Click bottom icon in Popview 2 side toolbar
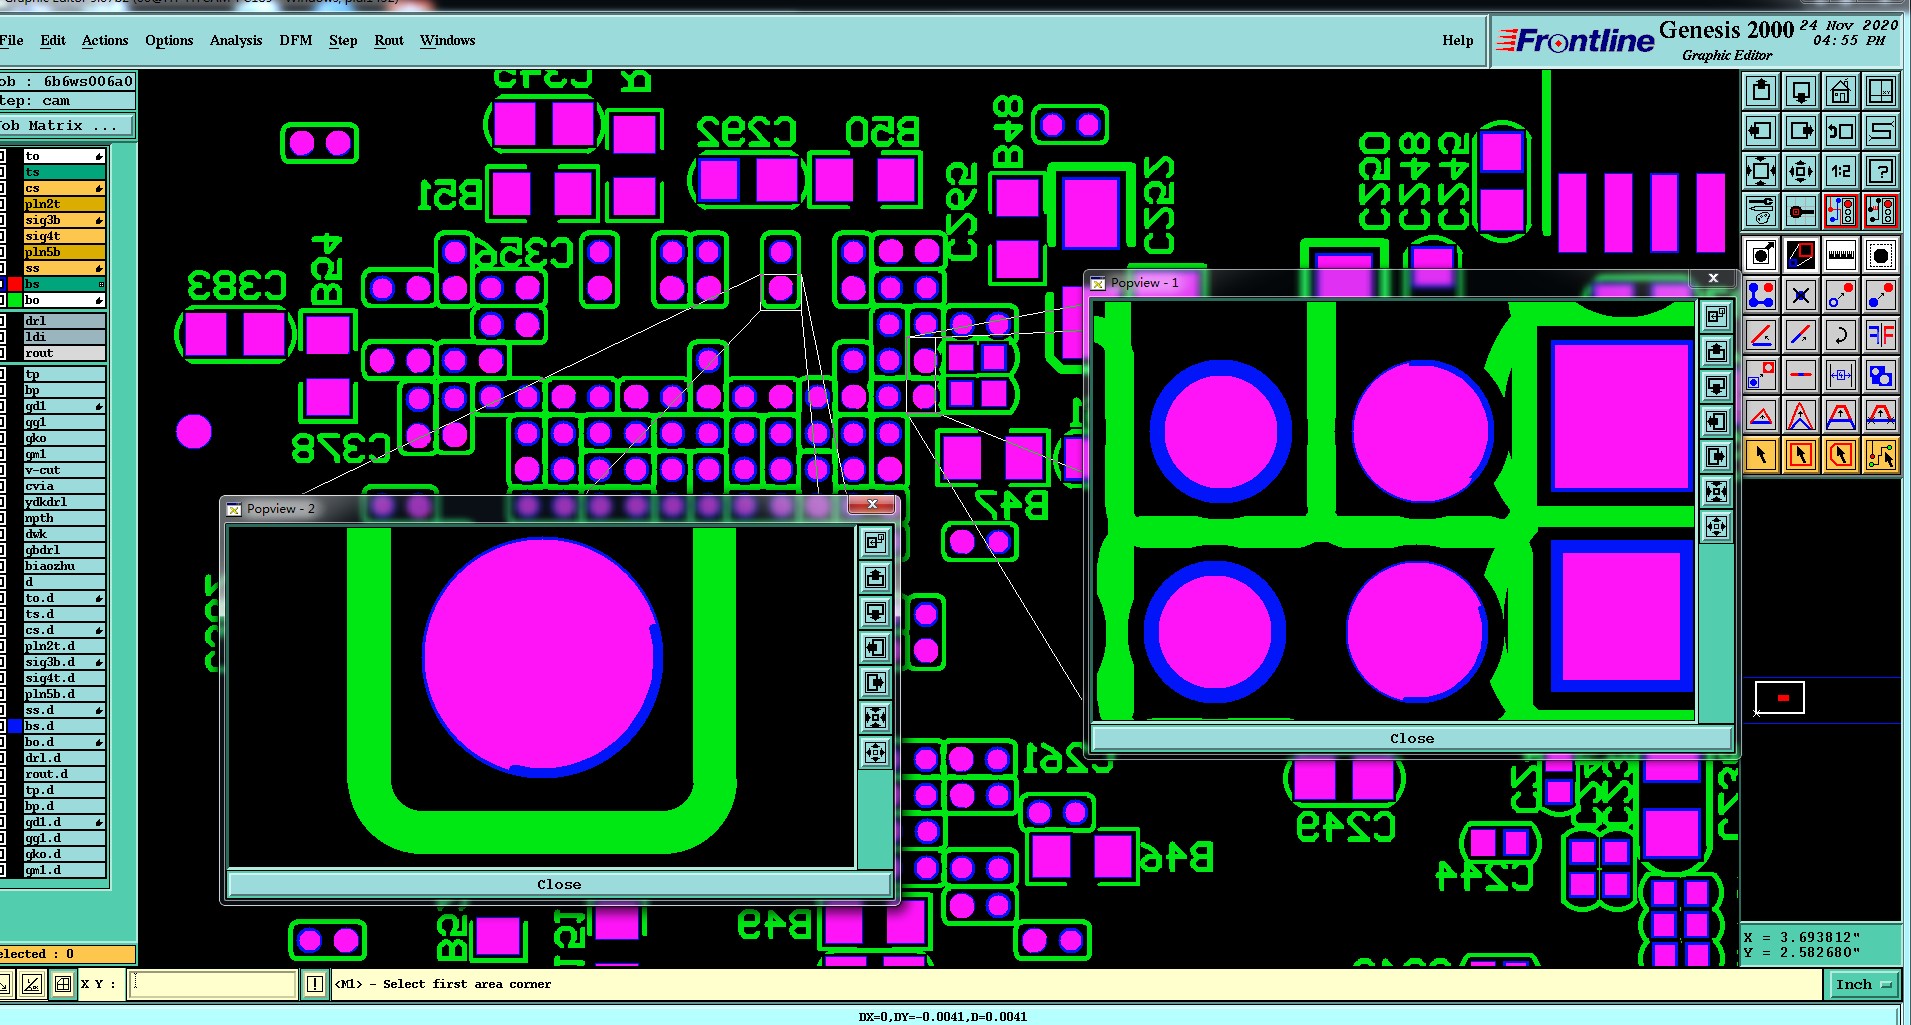 point(875,753)
